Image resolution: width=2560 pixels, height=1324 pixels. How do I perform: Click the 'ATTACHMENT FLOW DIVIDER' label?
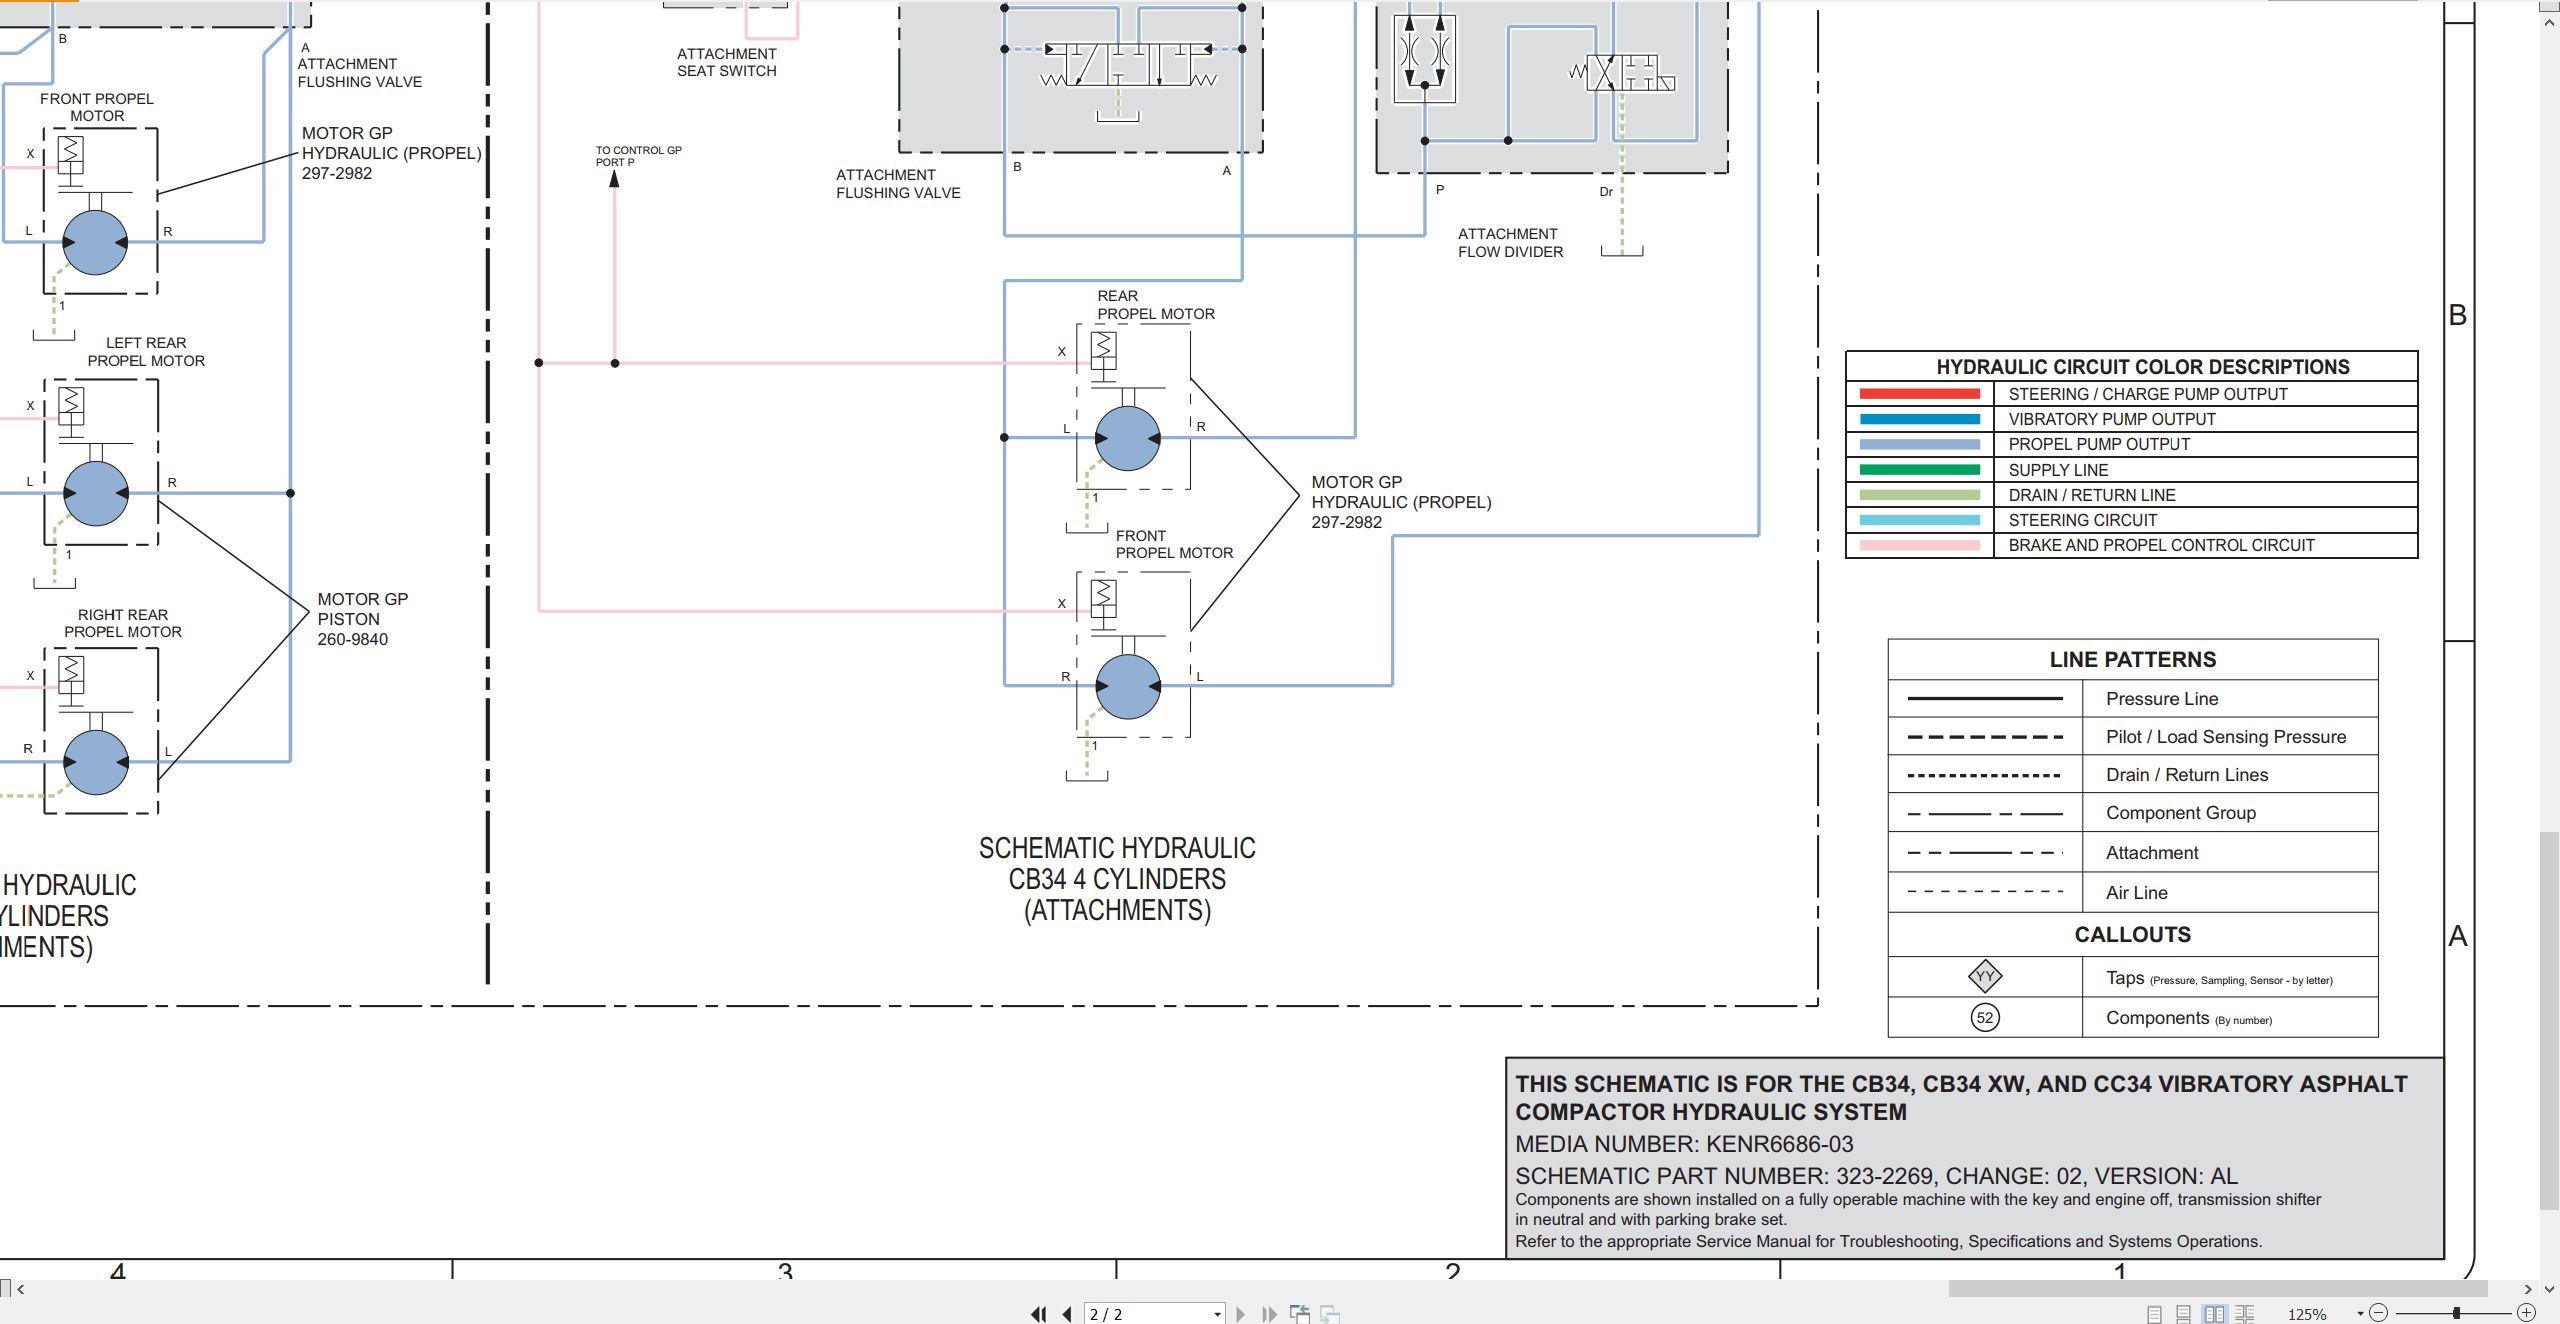pos(1510,243)
